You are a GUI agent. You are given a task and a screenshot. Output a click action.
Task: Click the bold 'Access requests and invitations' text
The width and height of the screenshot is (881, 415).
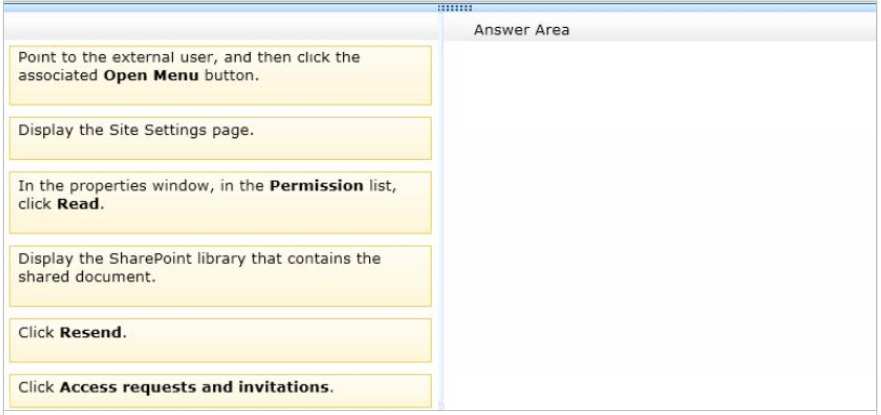pos(194,387)
